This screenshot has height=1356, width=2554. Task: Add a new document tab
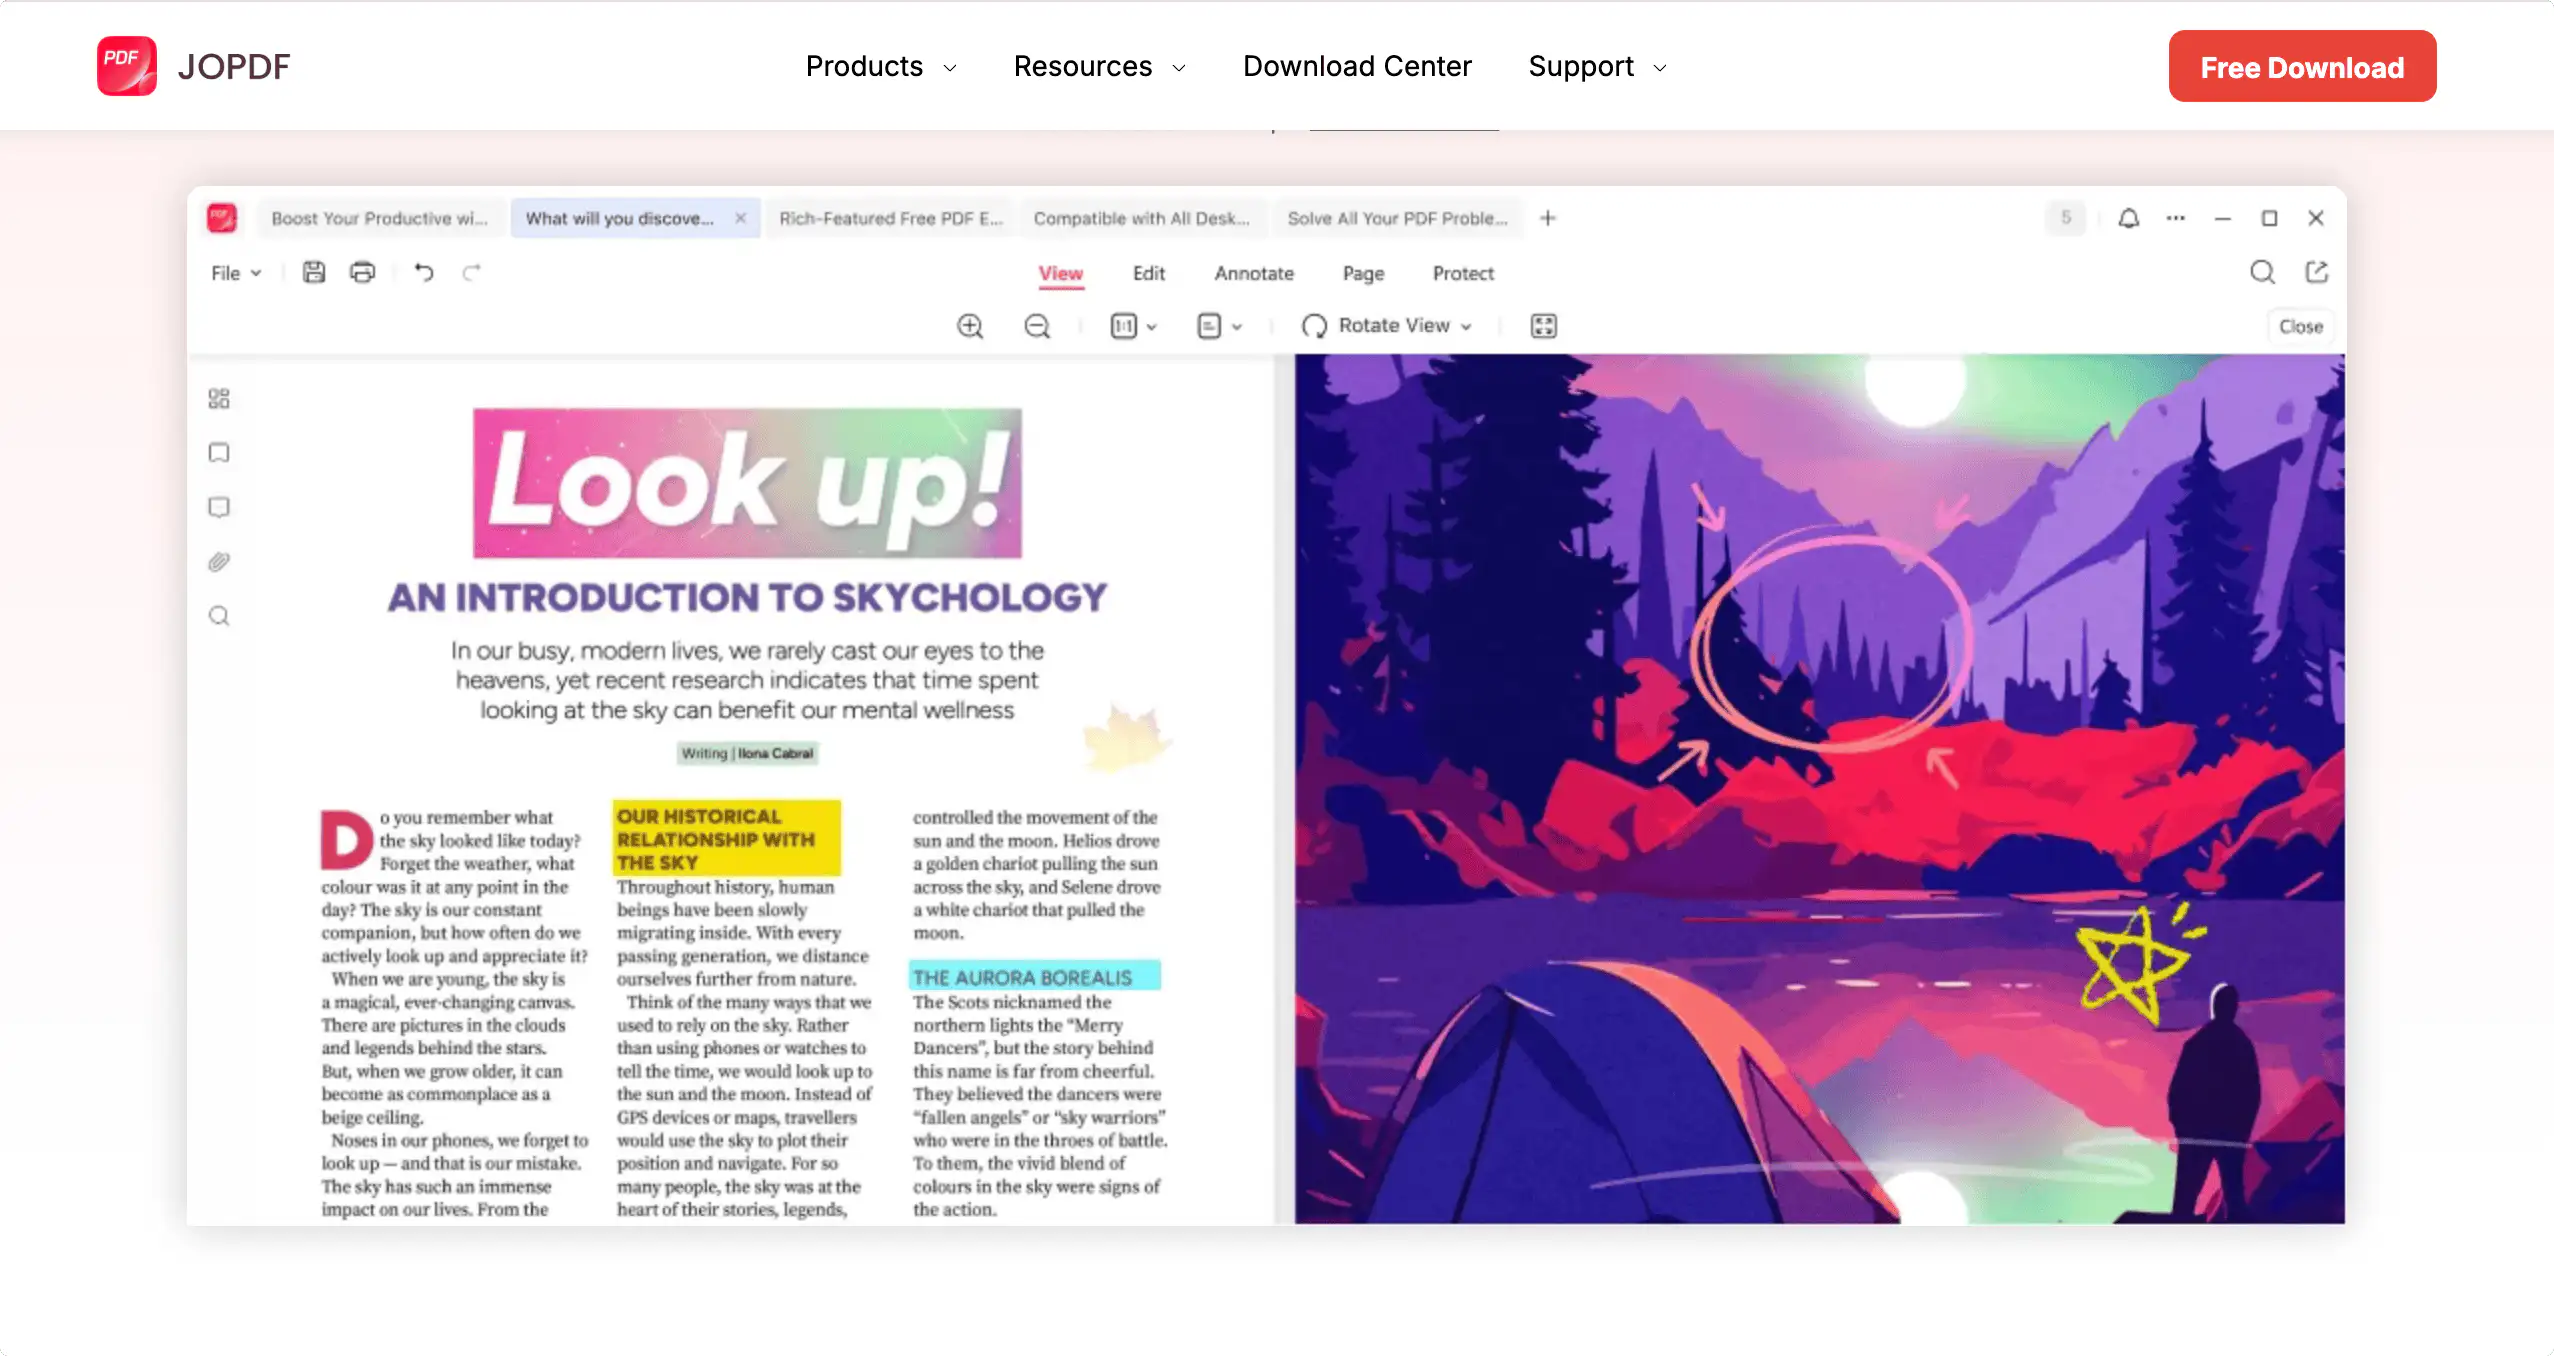pyautogui.click(x=1547, y=218)
